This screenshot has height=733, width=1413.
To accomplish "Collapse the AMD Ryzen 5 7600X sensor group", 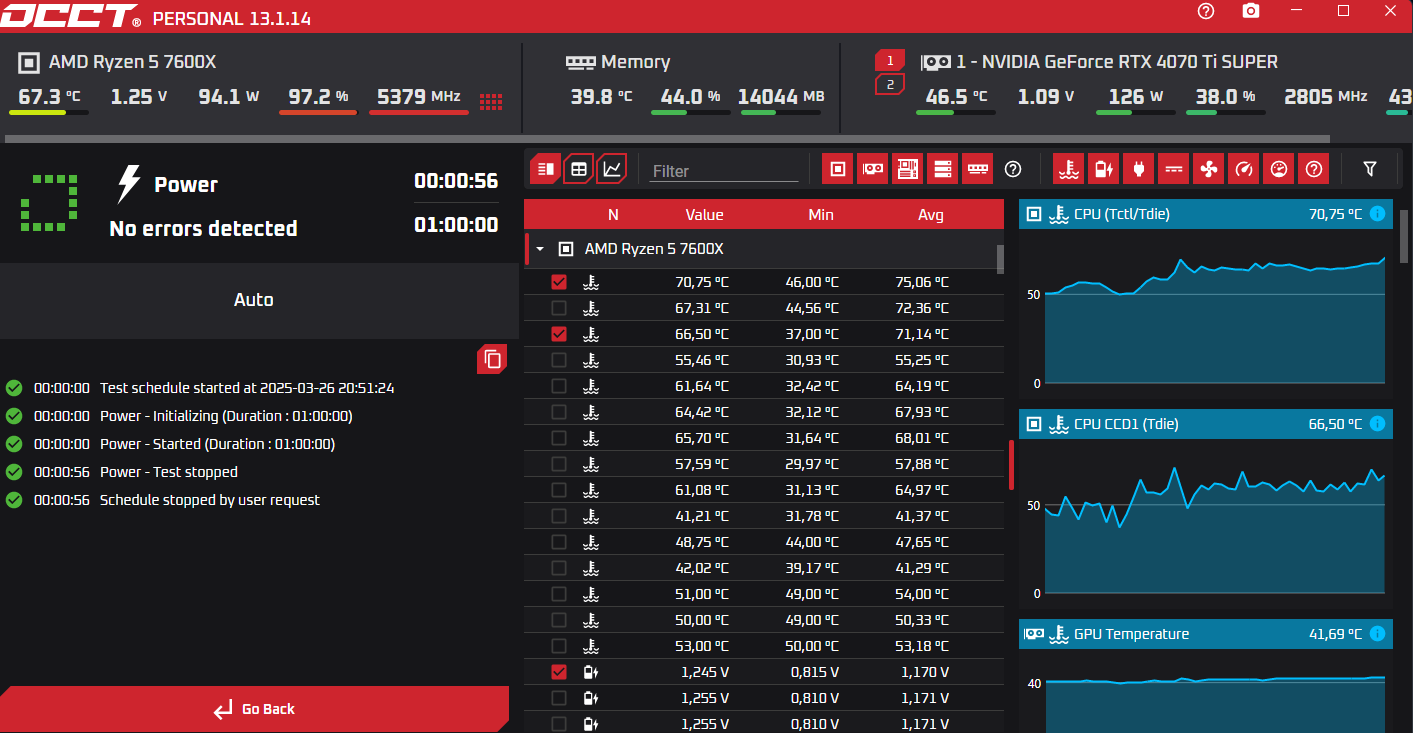I will [540, 249].
